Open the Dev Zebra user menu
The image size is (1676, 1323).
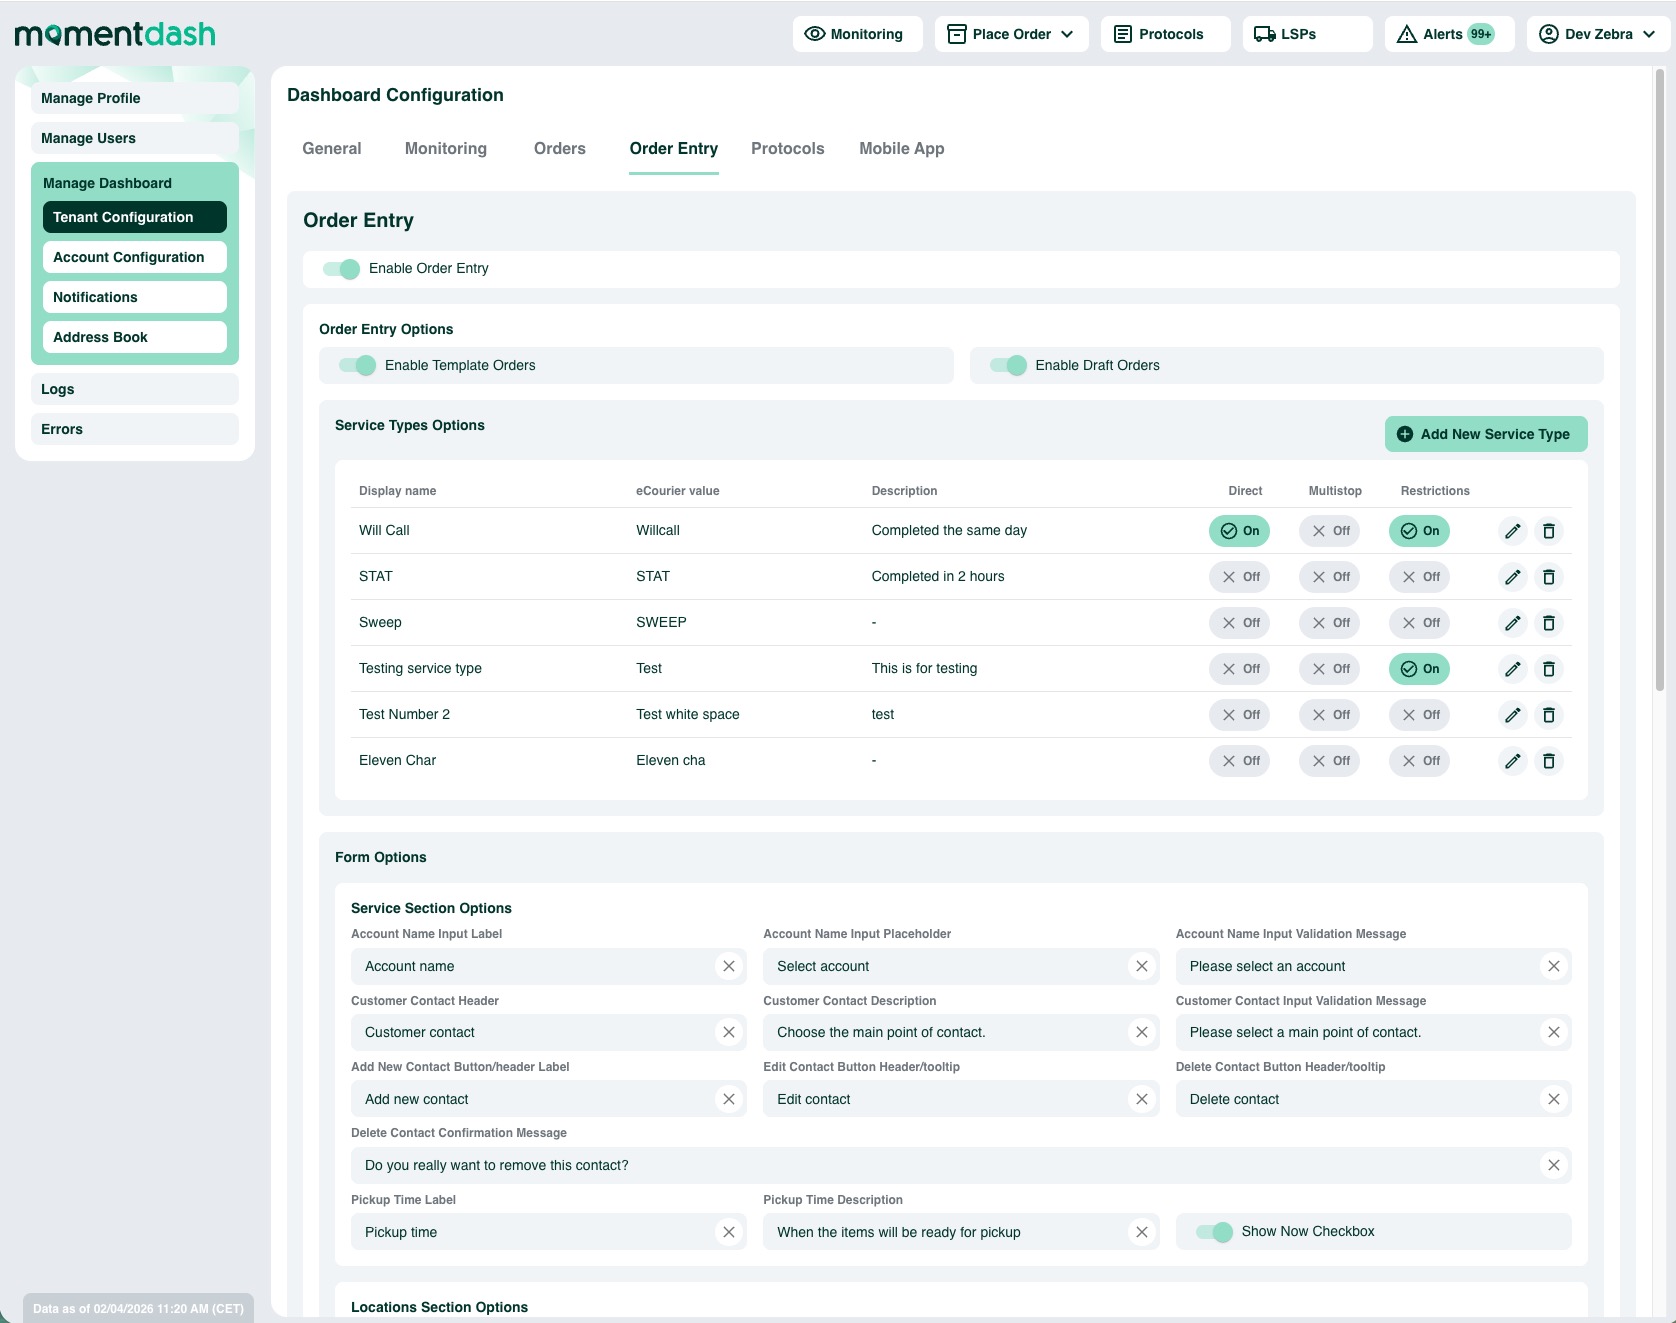click(1597, 34)
